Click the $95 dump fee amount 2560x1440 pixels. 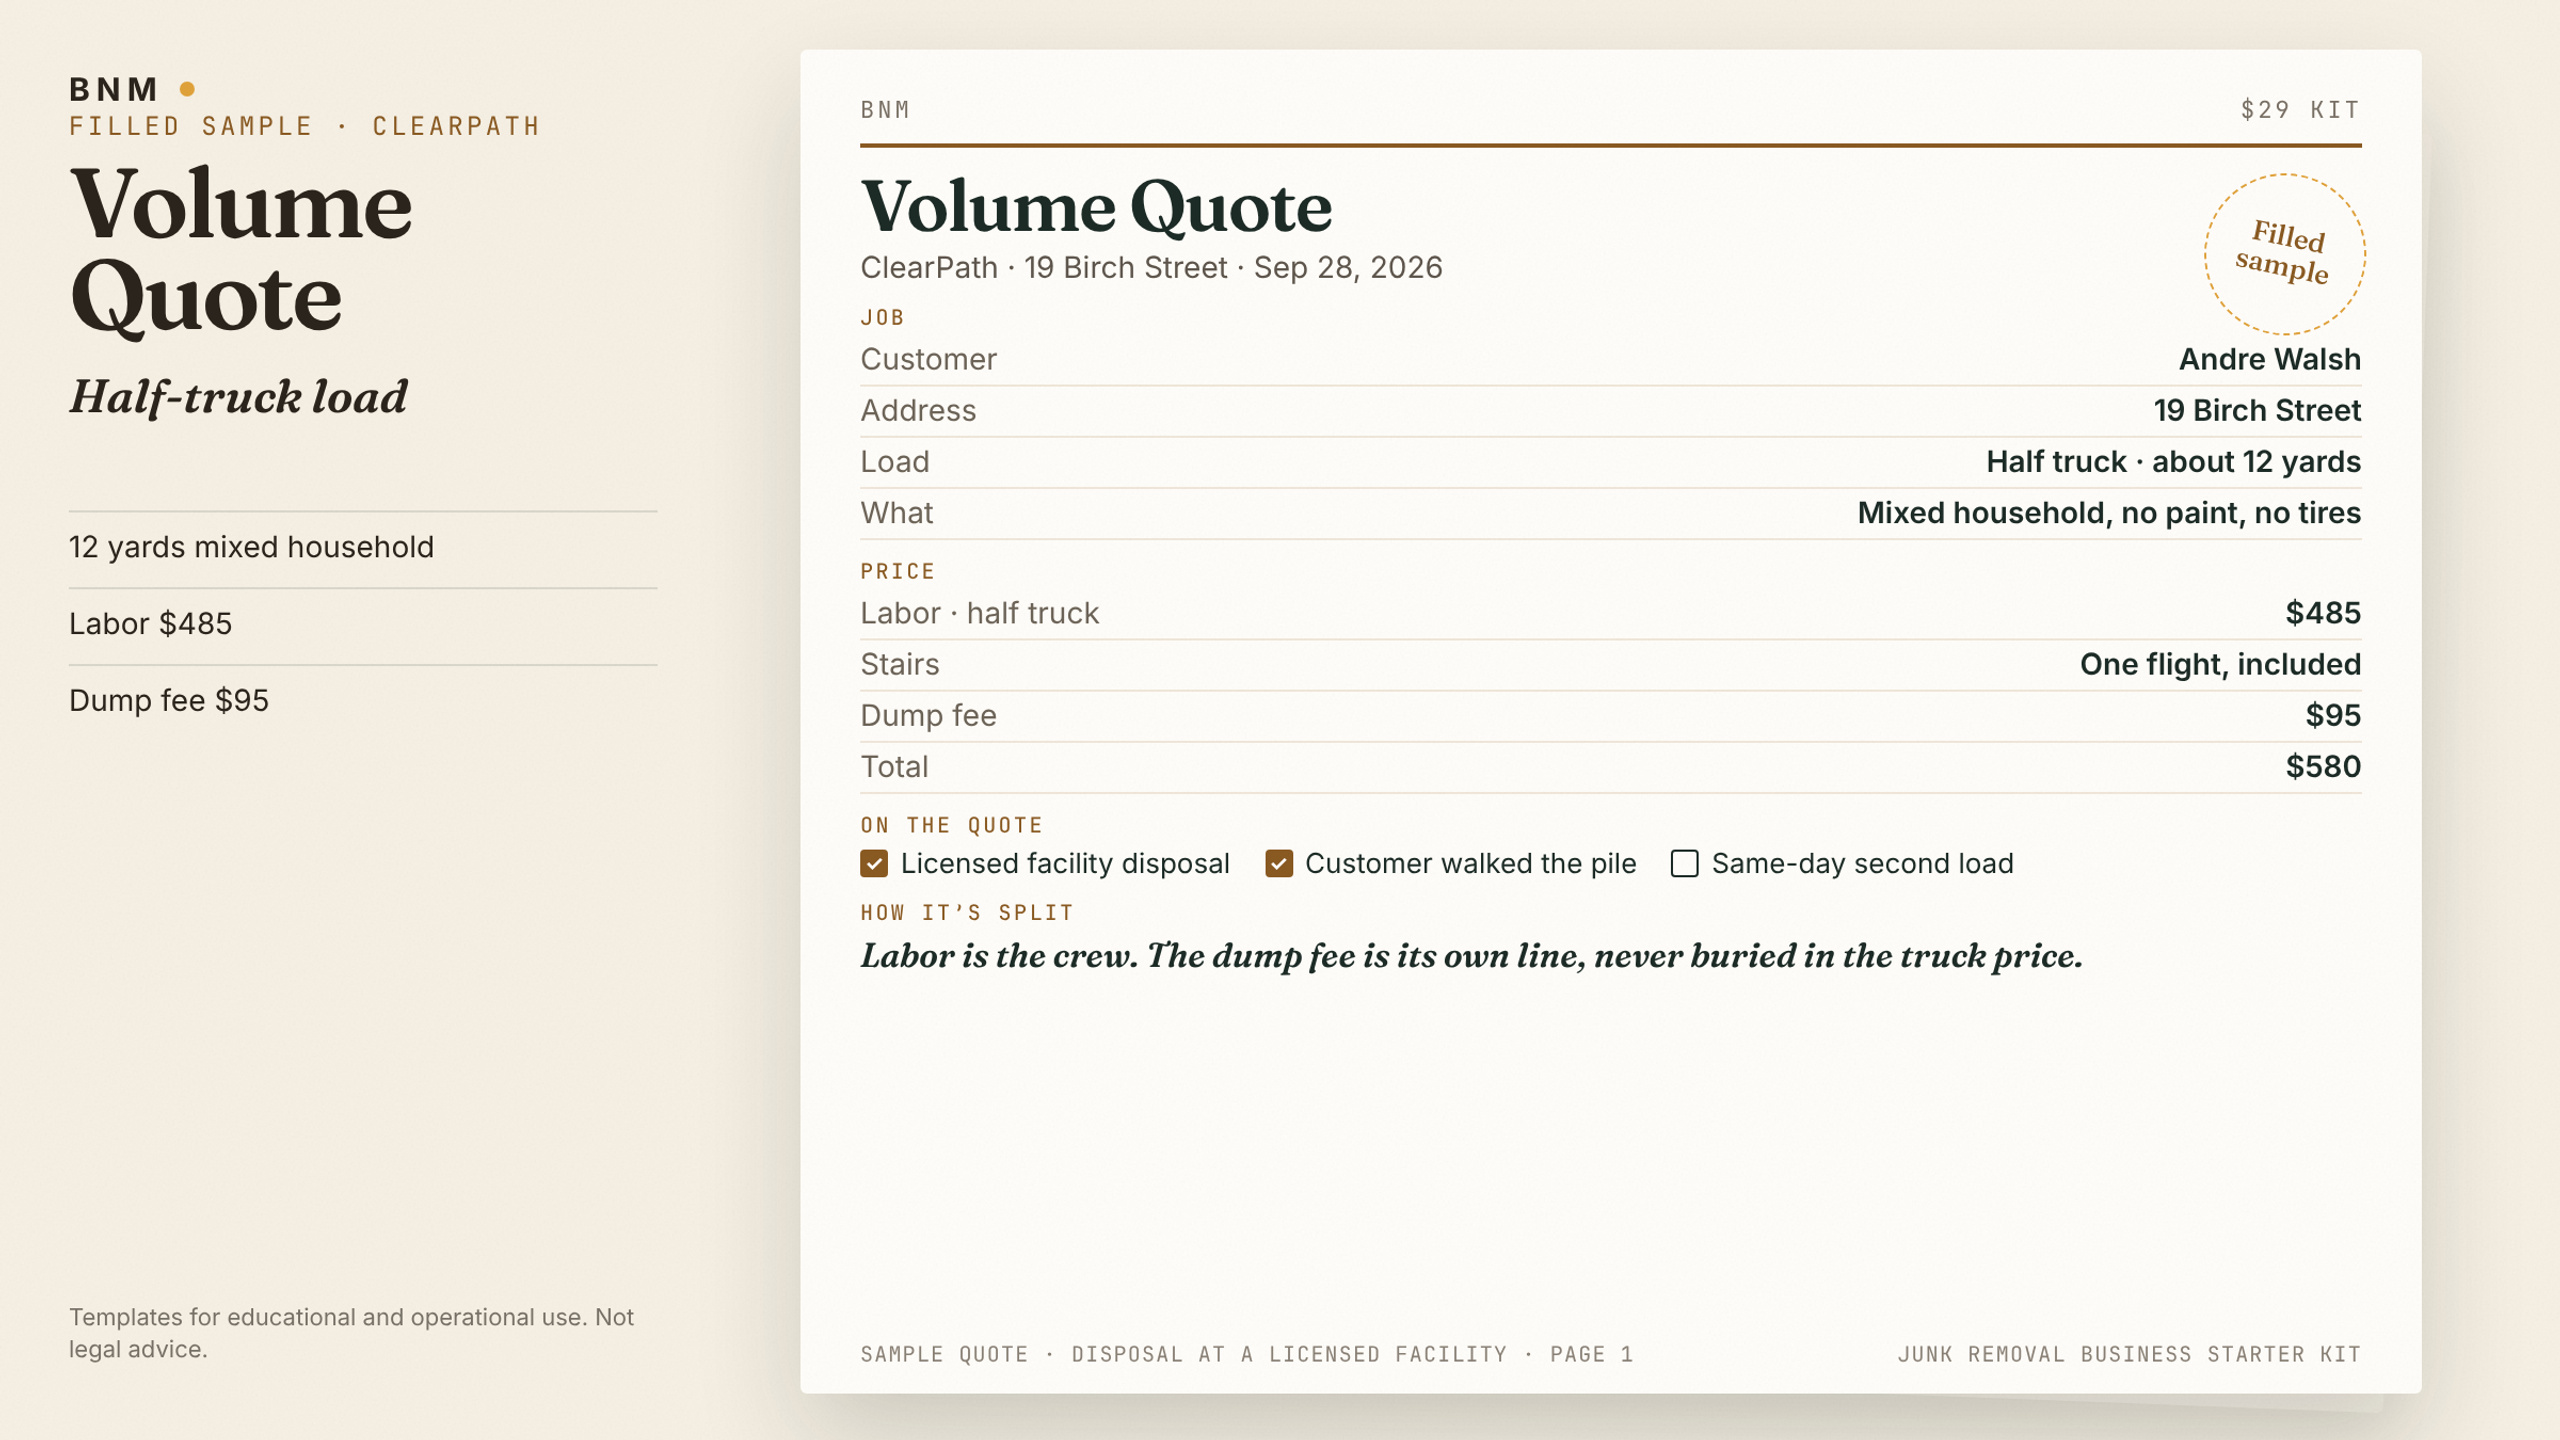click(2333, 715)
